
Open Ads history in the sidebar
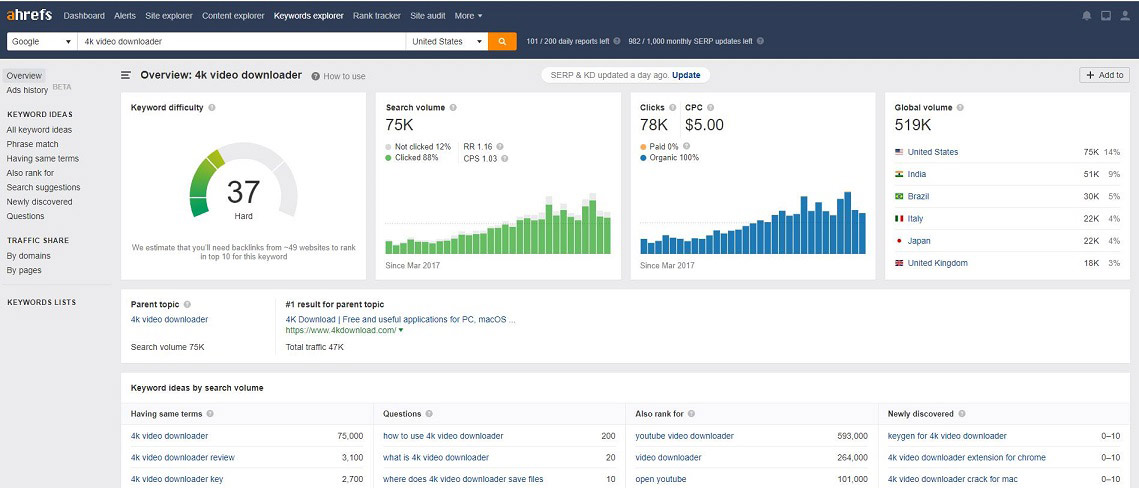(27, 90)
